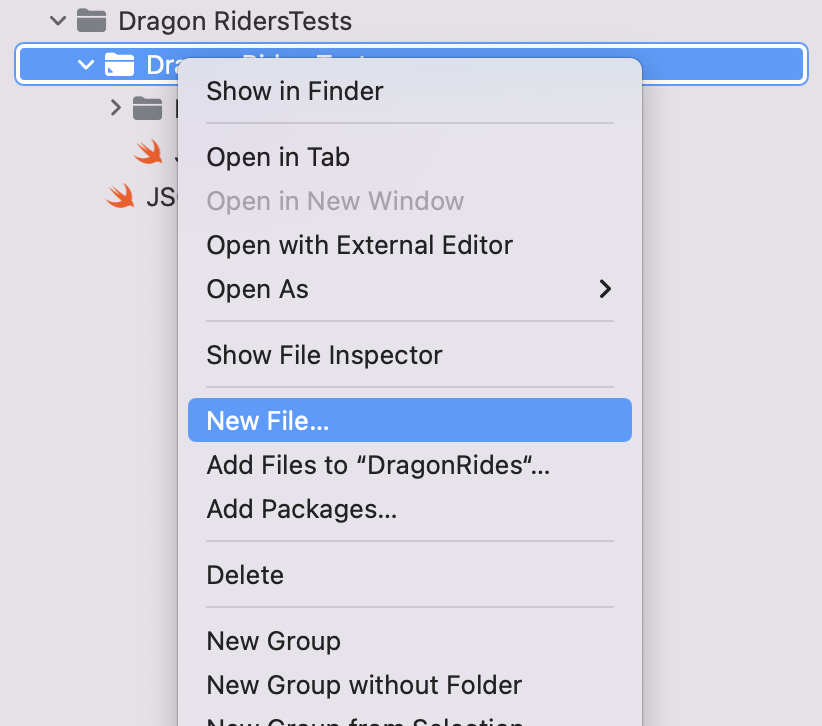Select Add Files to "DragonRides"…
The width and height of the screenshot is (822, 726).
pos(378,465)
